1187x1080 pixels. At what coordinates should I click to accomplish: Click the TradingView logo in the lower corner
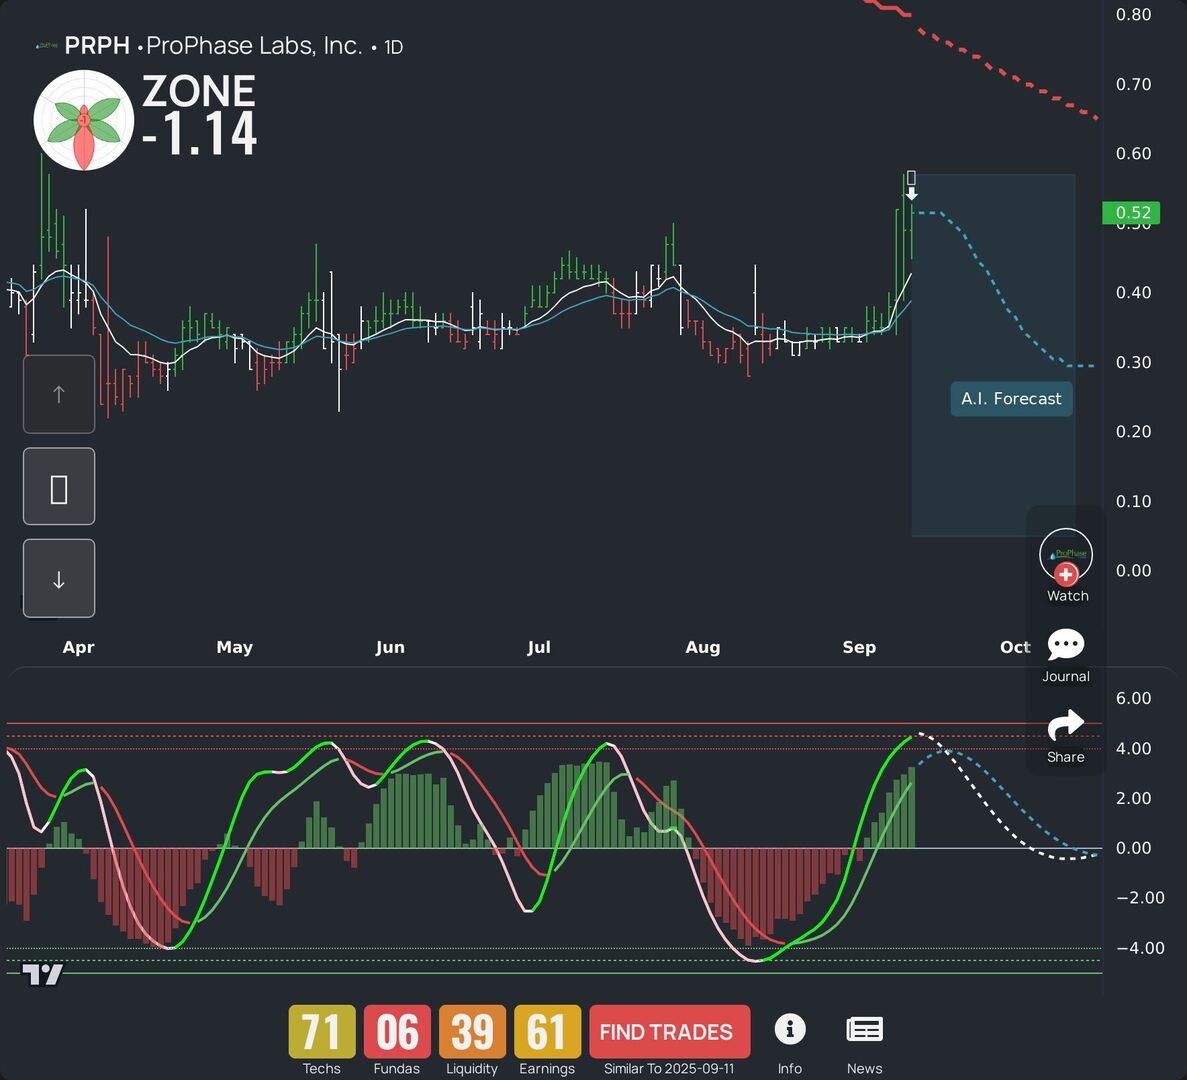coord(42,973)
